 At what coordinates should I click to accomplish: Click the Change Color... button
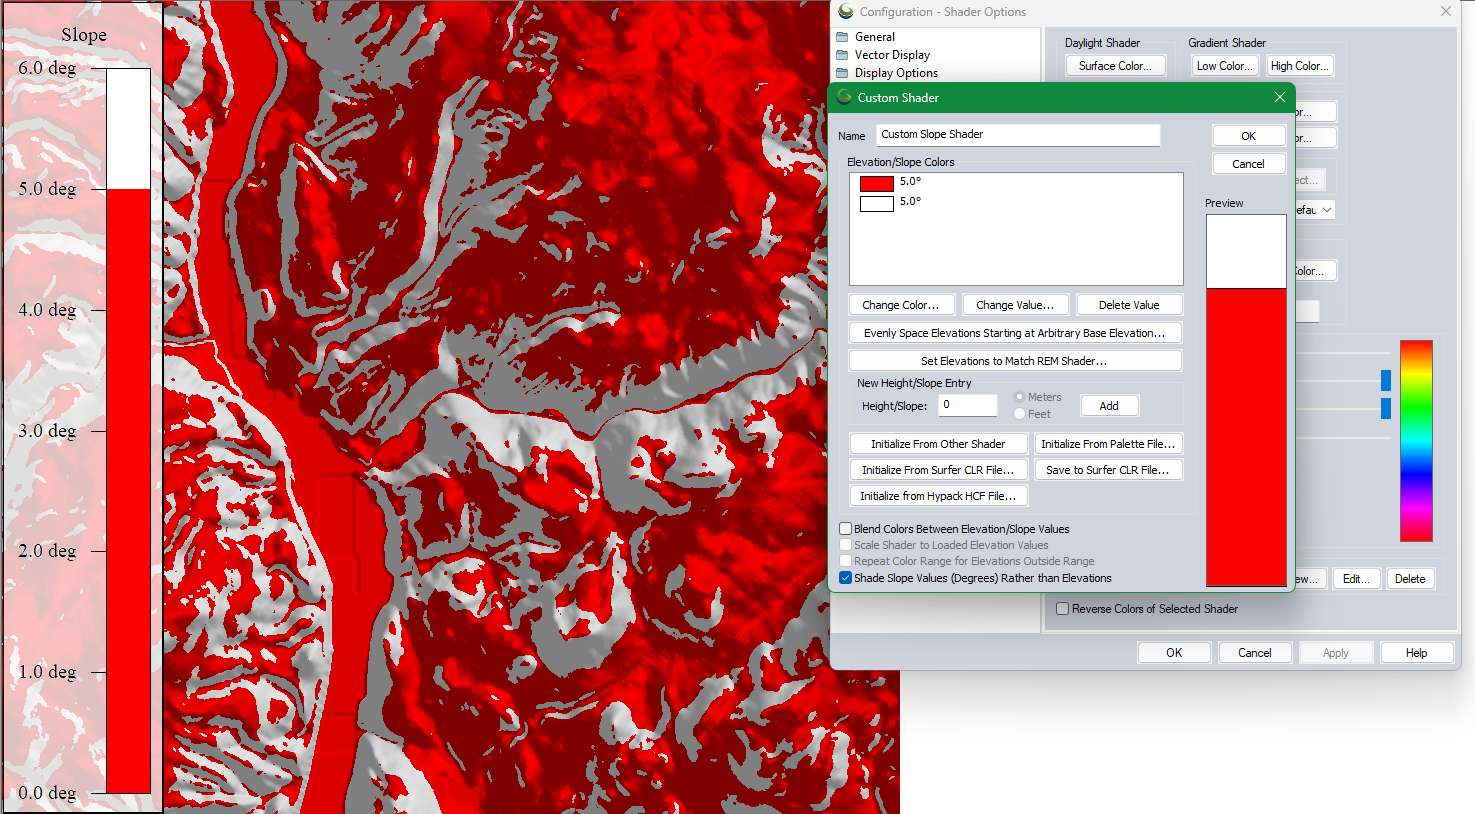click(901, 305)
